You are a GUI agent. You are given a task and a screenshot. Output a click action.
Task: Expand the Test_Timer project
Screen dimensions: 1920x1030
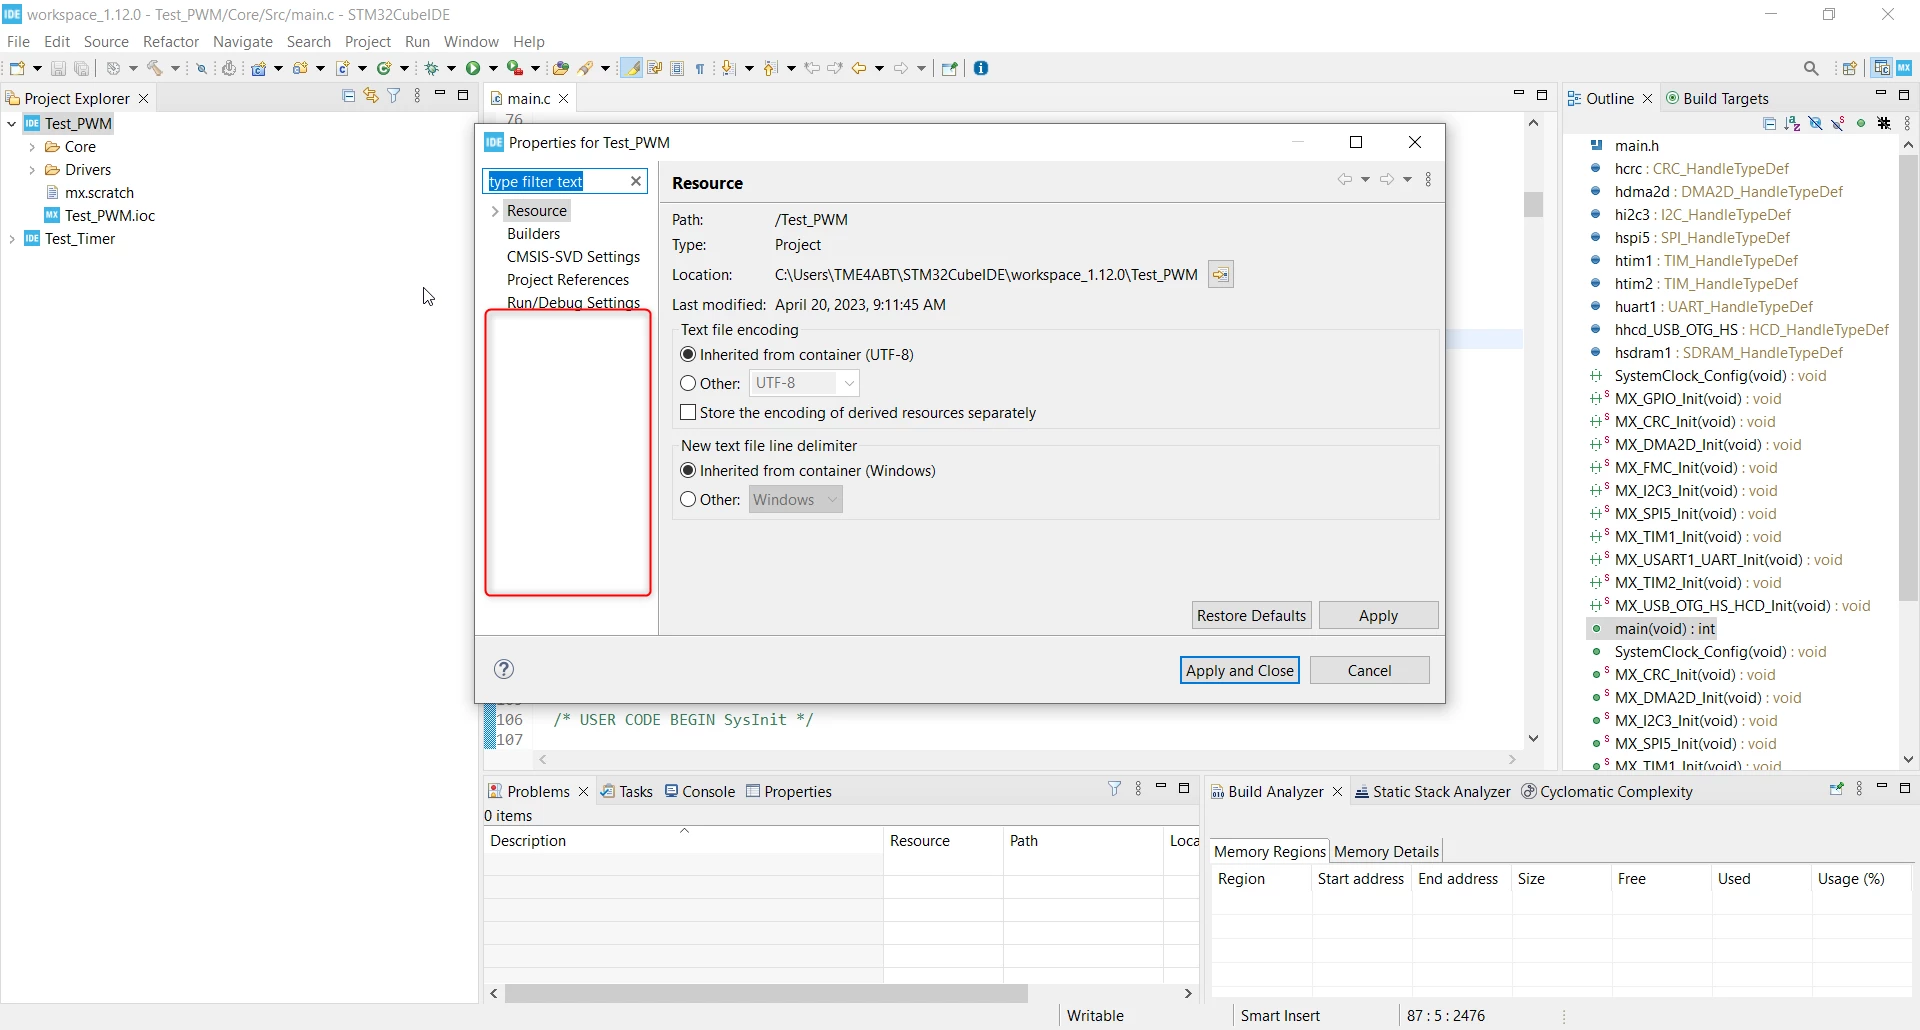coord(12,239)
